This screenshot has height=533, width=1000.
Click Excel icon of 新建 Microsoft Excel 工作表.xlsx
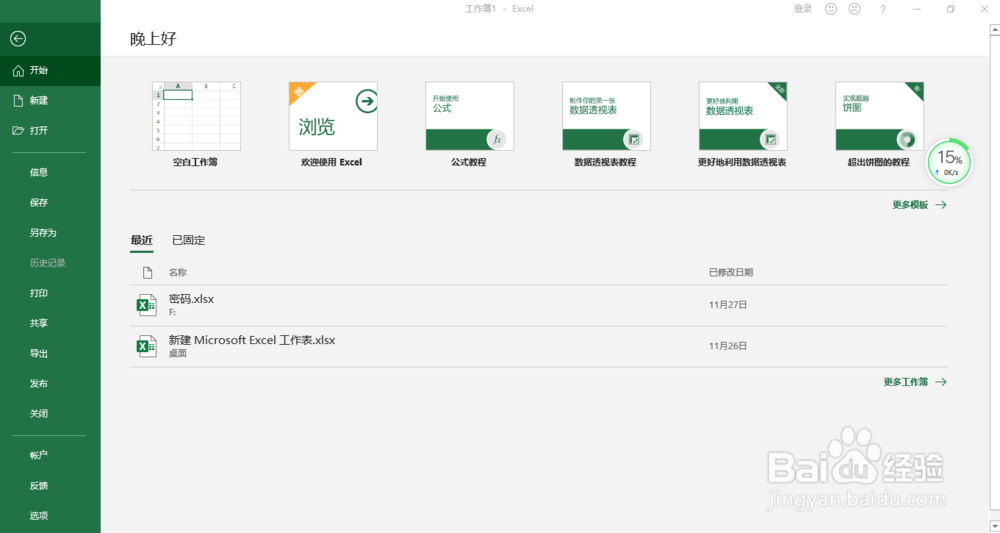tap(147, 346)
